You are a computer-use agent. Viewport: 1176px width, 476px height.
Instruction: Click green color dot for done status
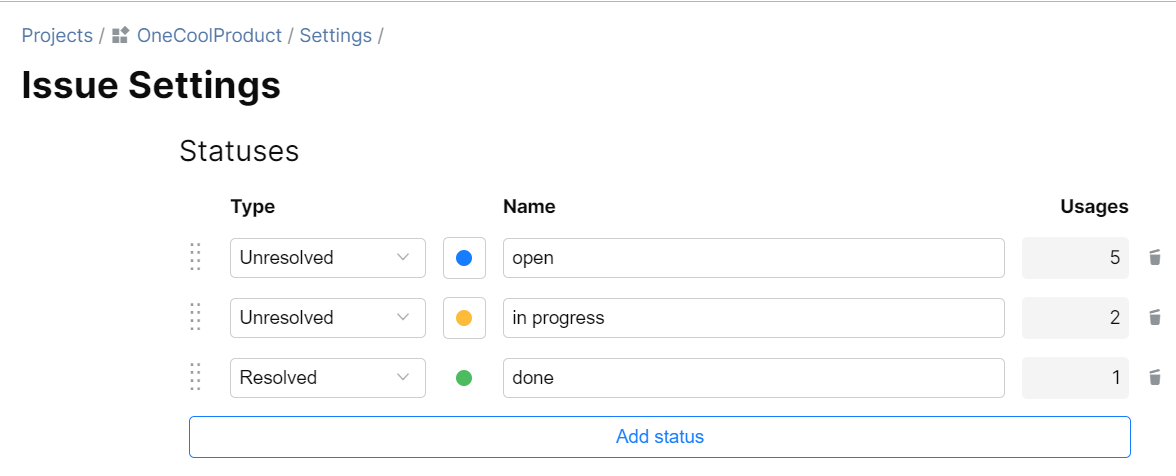[464, 378]
